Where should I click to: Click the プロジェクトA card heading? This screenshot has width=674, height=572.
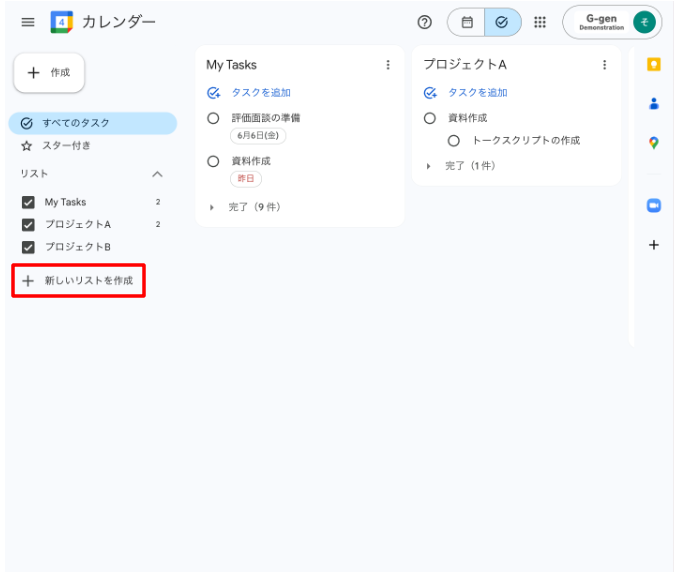tap(465, 64)
